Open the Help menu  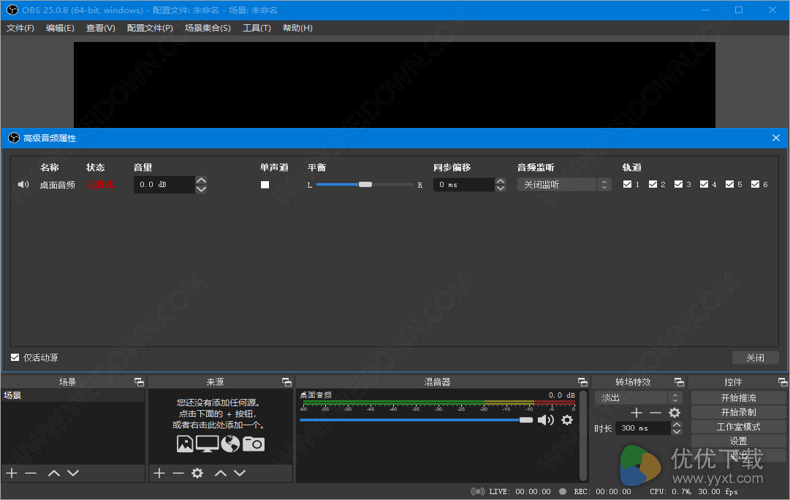pos(297,28)
